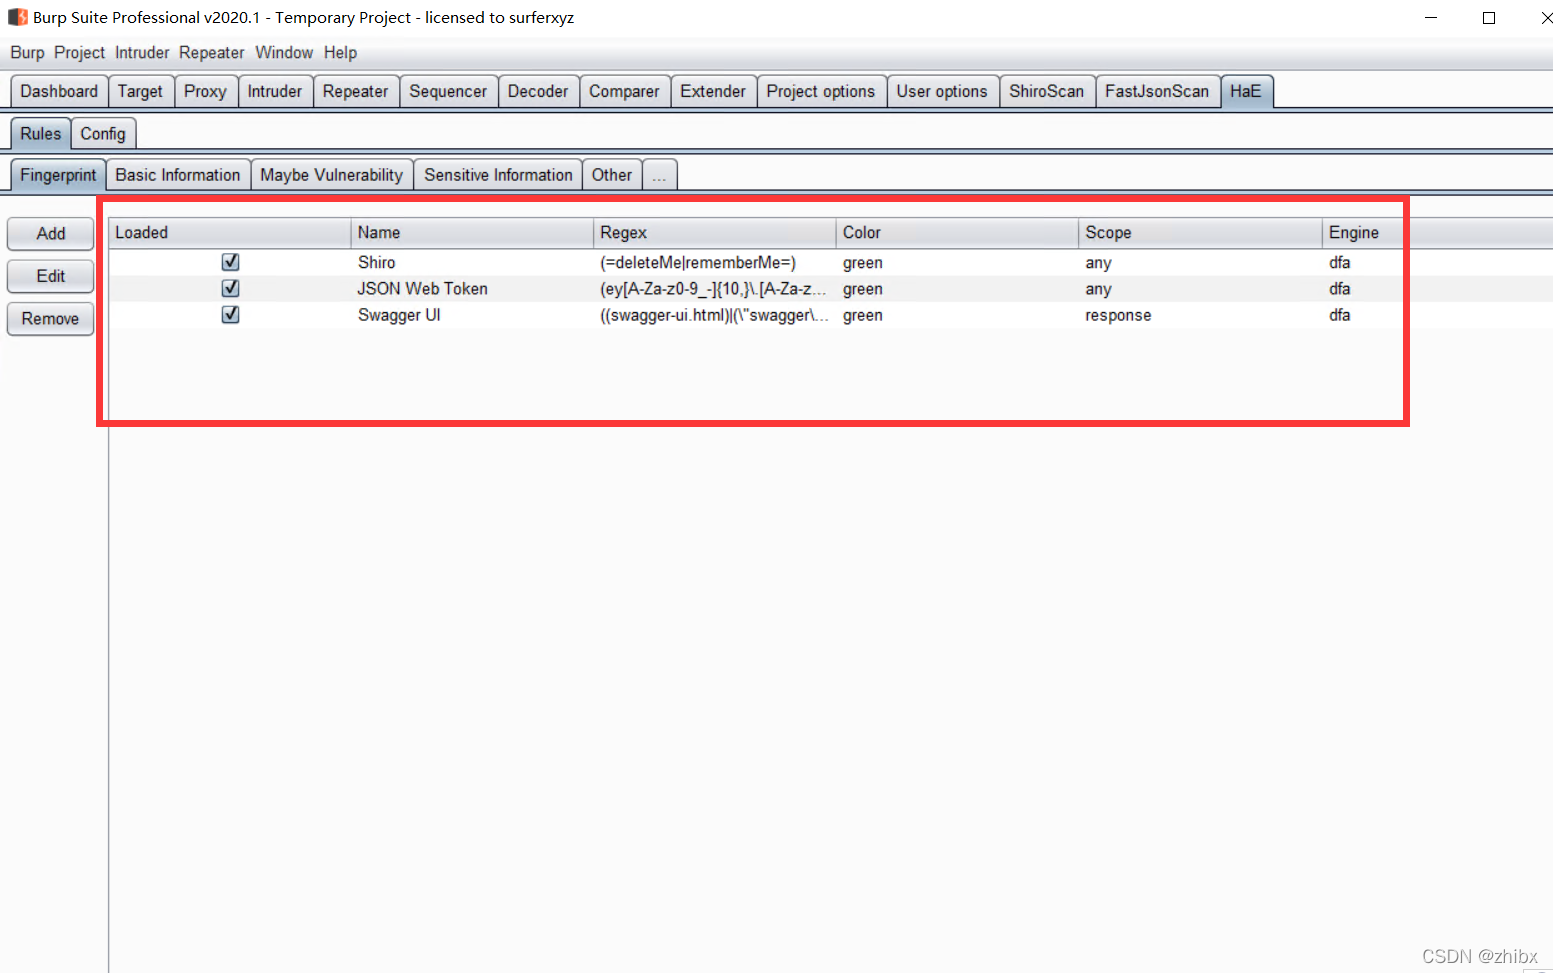
Task: Open the ShiroScan tab
Action: 1046,91
